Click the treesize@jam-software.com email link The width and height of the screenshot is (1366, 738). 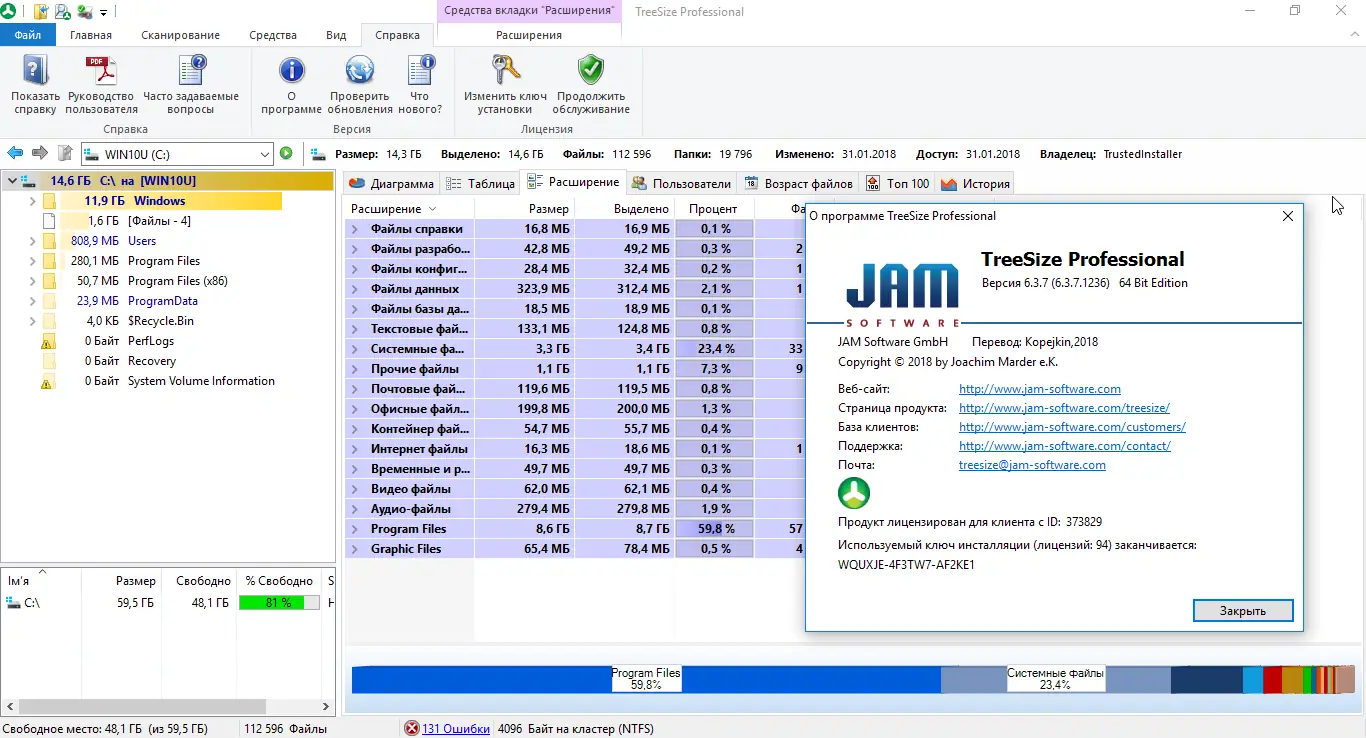click(1032, 465)
